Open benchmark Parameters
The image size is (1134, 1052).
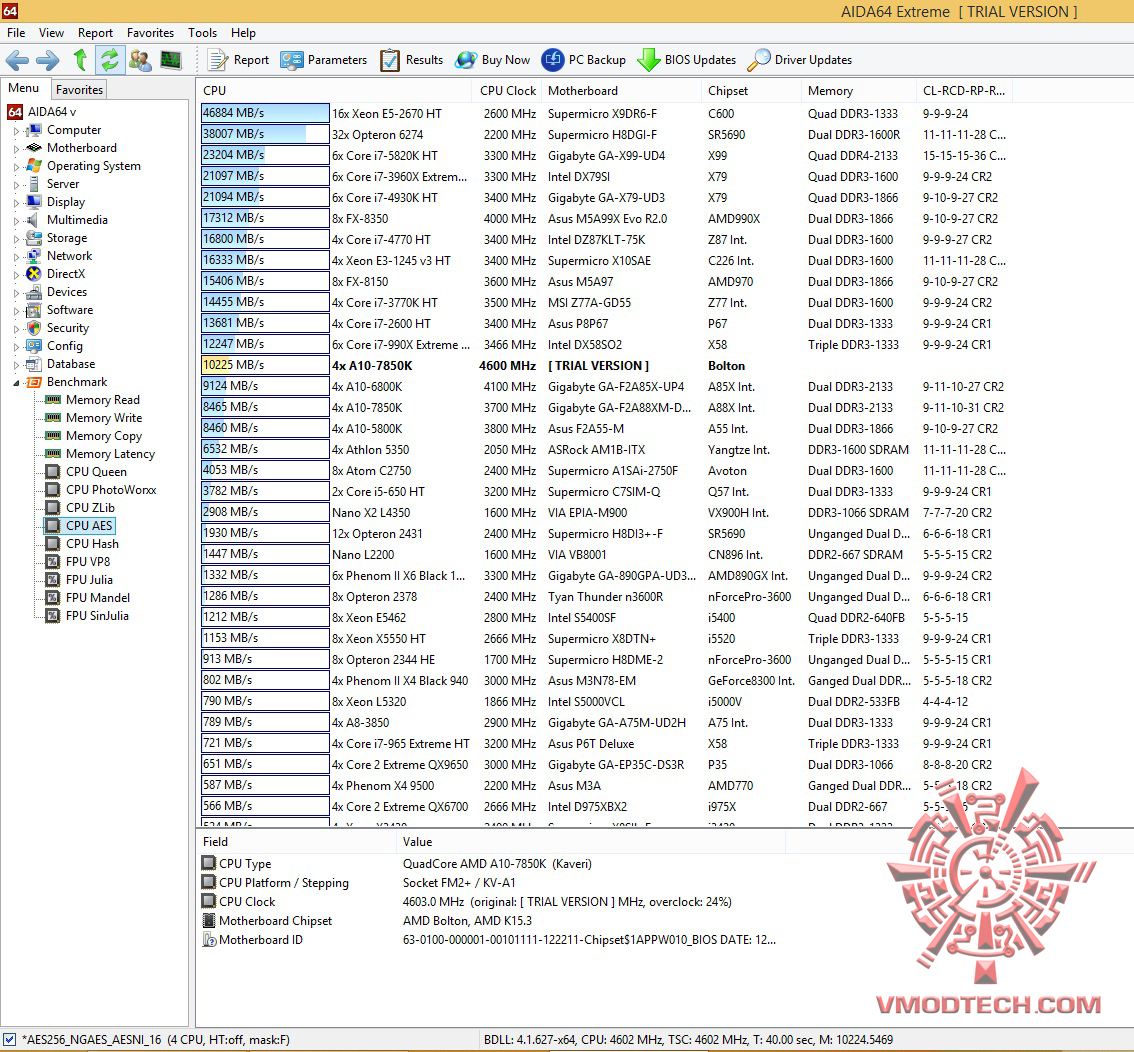(323, 60)
